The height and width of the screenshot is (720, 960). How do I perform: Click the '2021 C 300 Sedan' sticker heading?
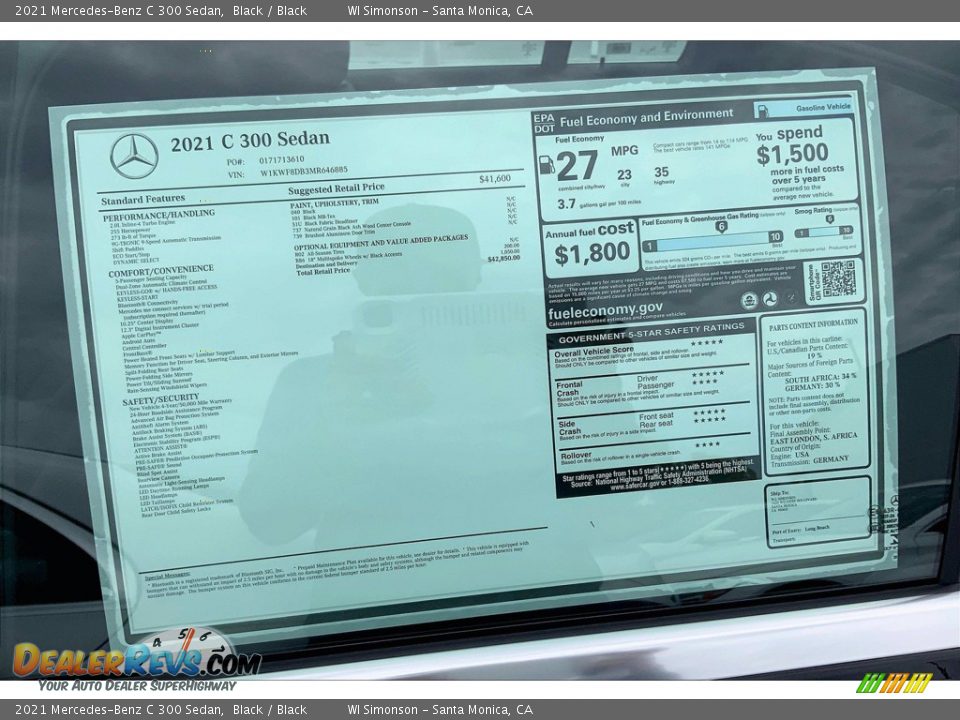pyautogui.click(x=250, y=141)
